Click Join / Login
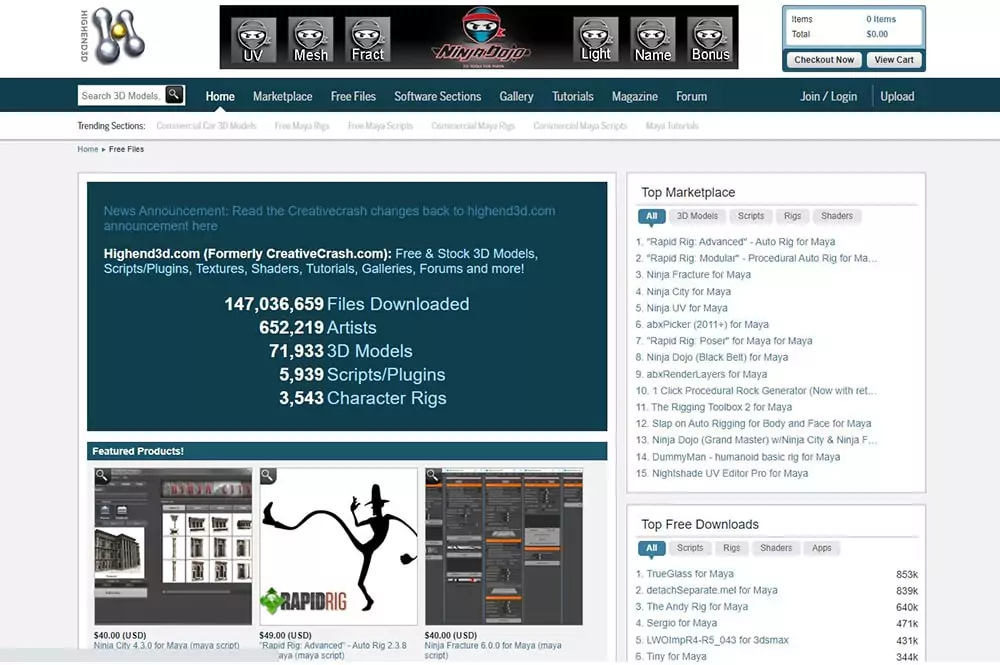 pyautogui.click(x=828, y=96)
